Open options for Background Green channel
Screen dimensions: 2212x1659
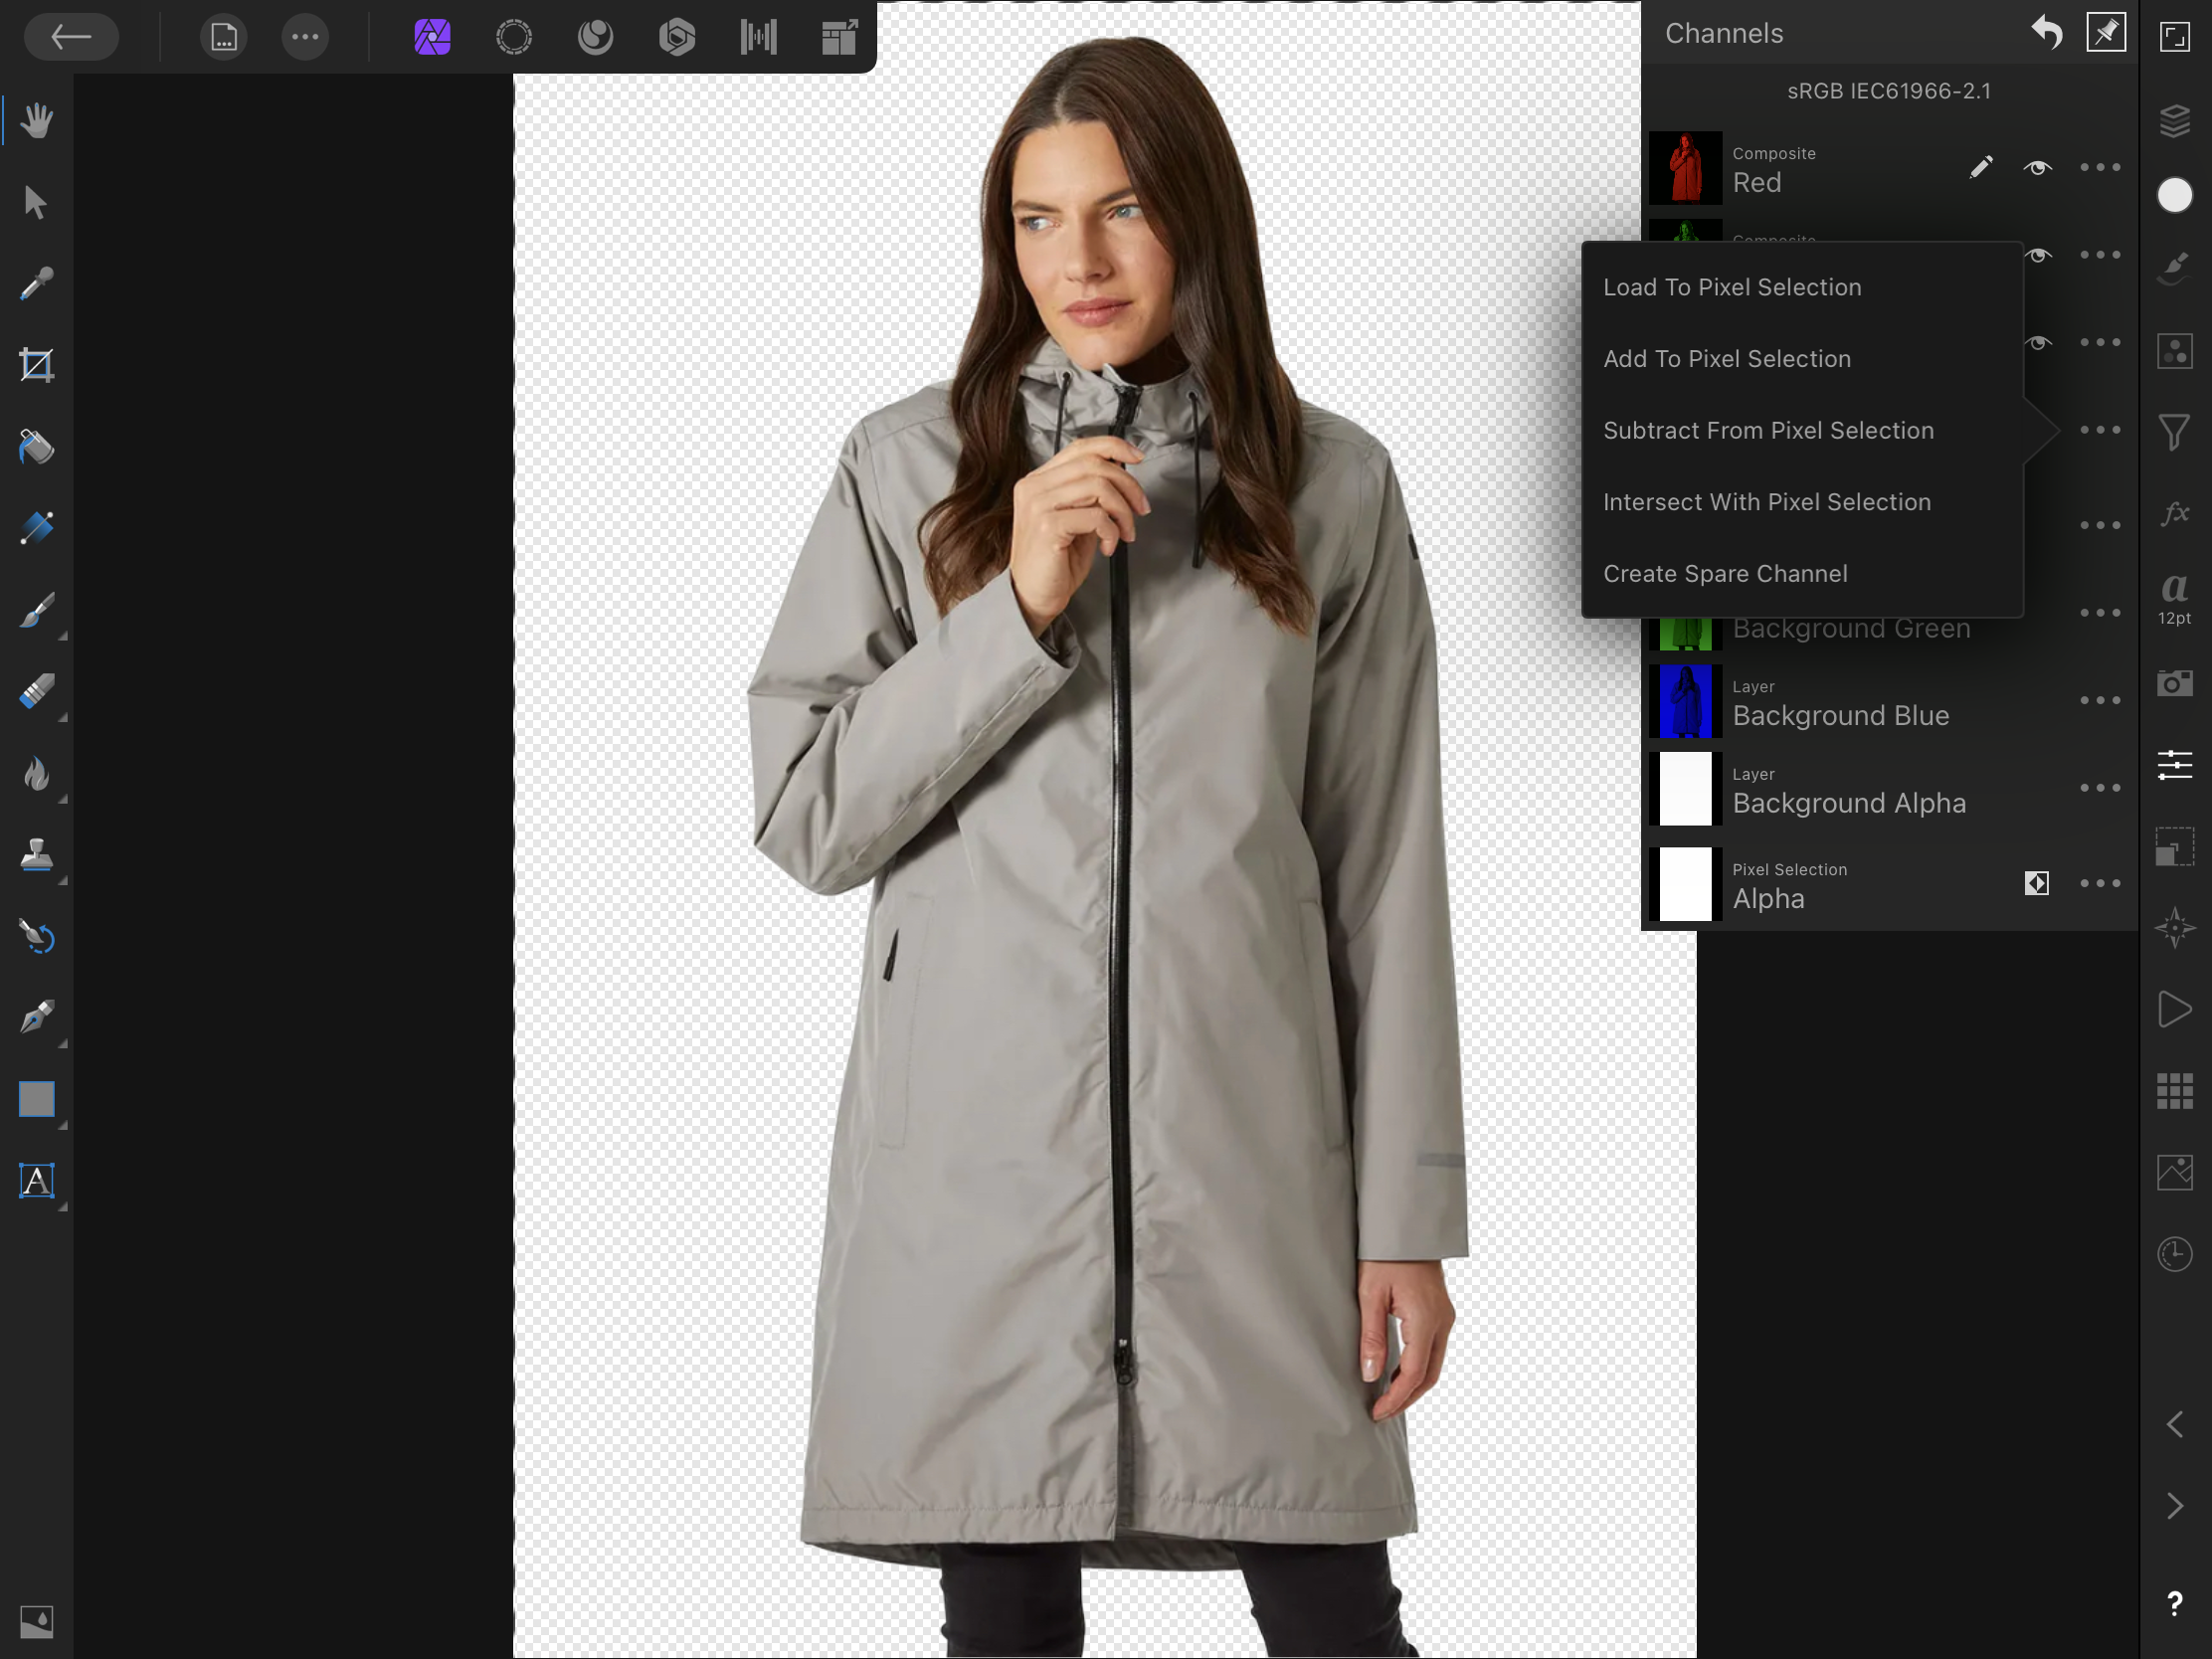coord(2100,612)
